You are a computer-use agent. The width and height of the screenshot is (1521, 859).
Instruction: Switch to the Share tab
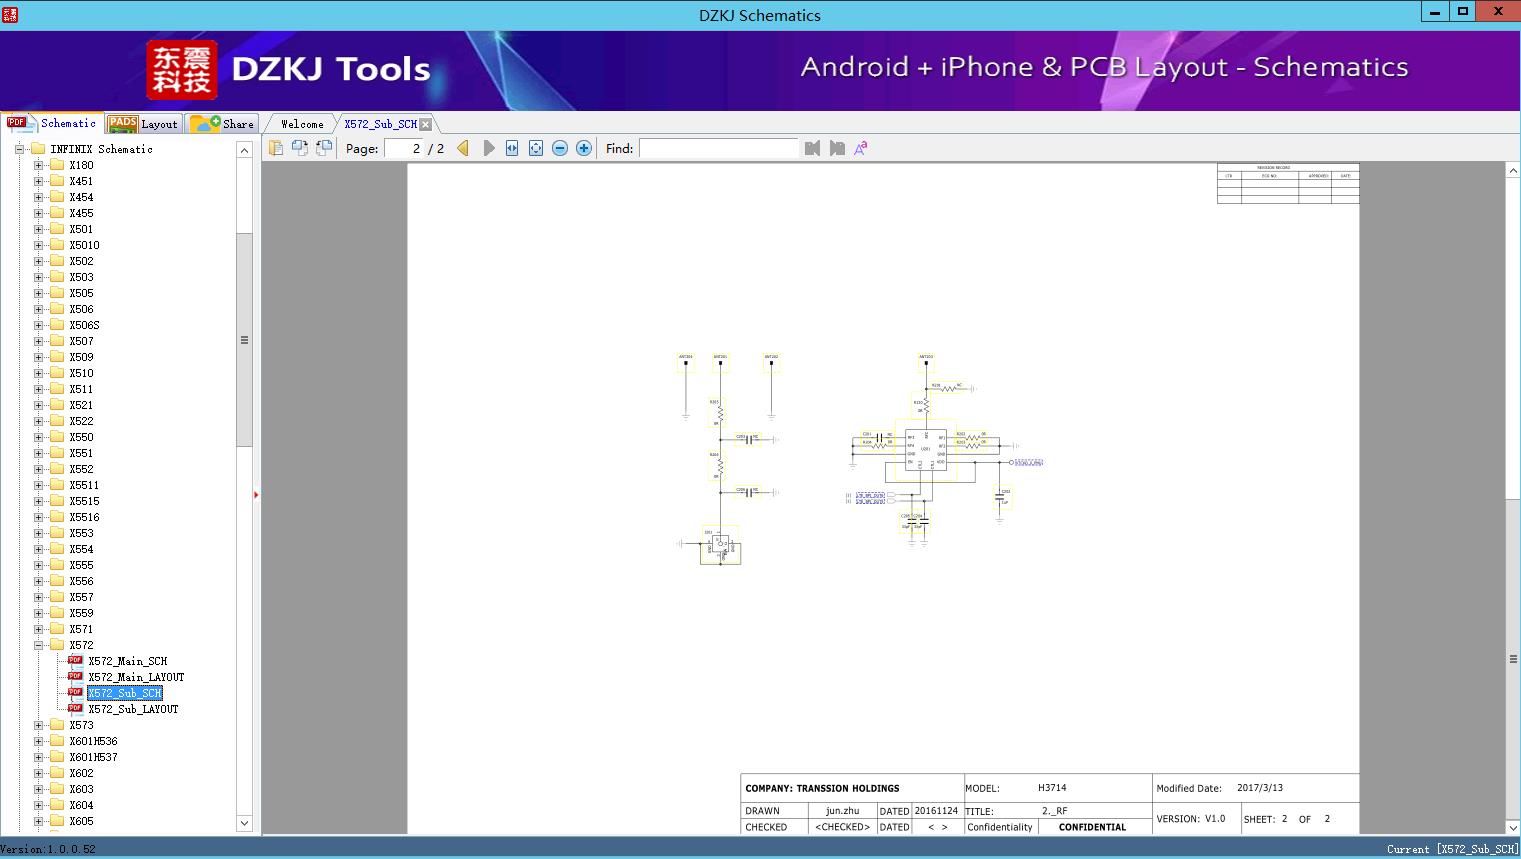[x=224, y=124]
